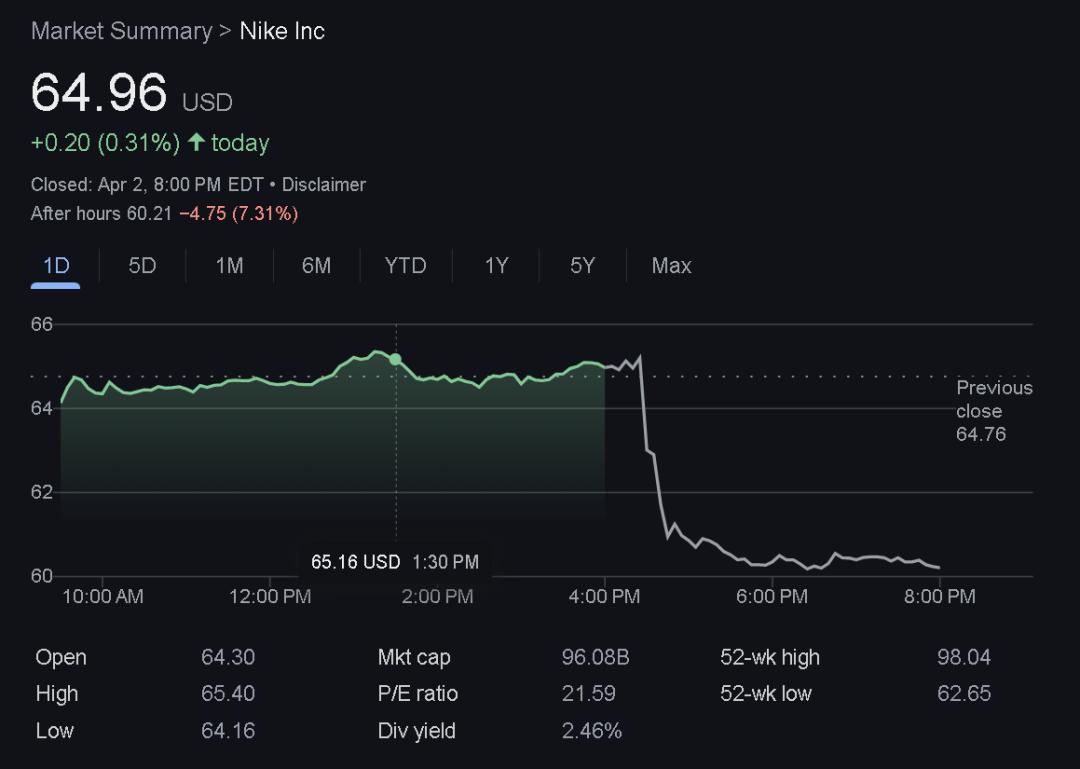Click the 52-wk high value 98.04
The image size is (1080, 769).
963,658
